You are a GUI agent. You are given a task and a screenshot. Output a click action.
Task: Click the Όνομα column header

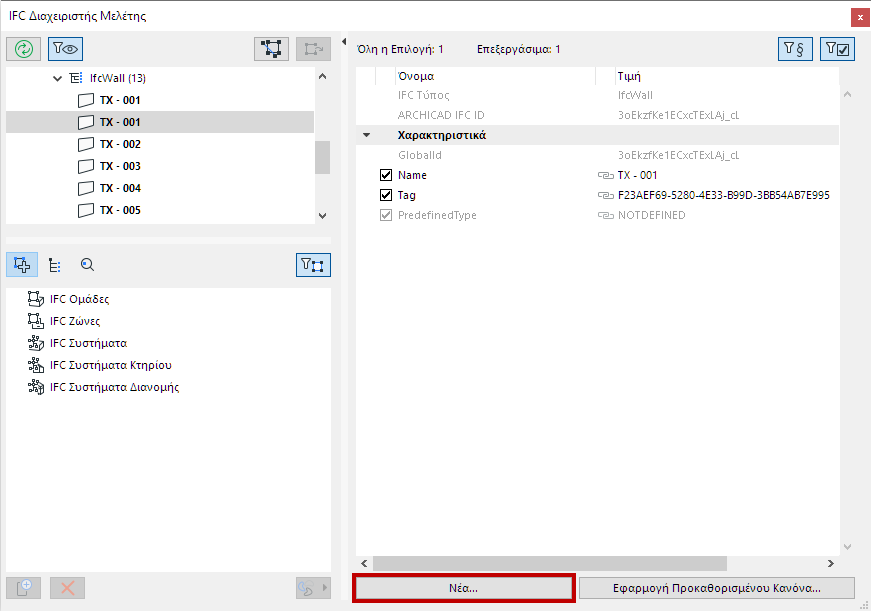416,76
